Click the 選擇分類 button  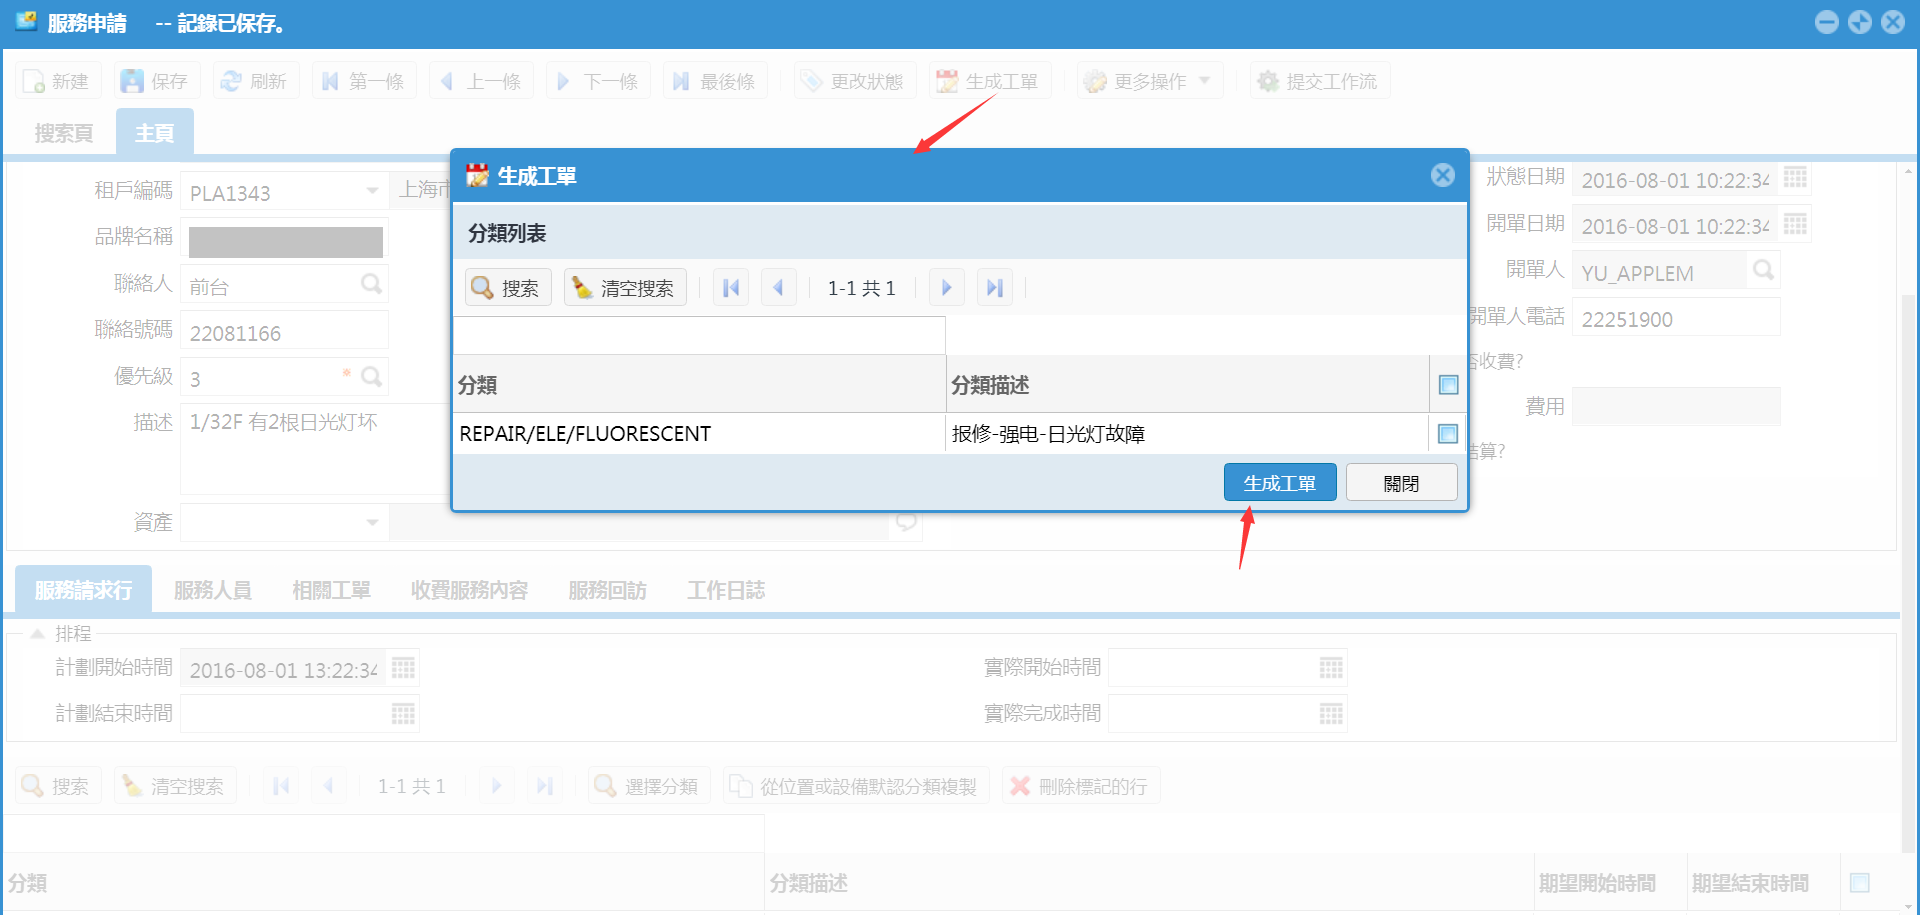[x=649, y=786]
